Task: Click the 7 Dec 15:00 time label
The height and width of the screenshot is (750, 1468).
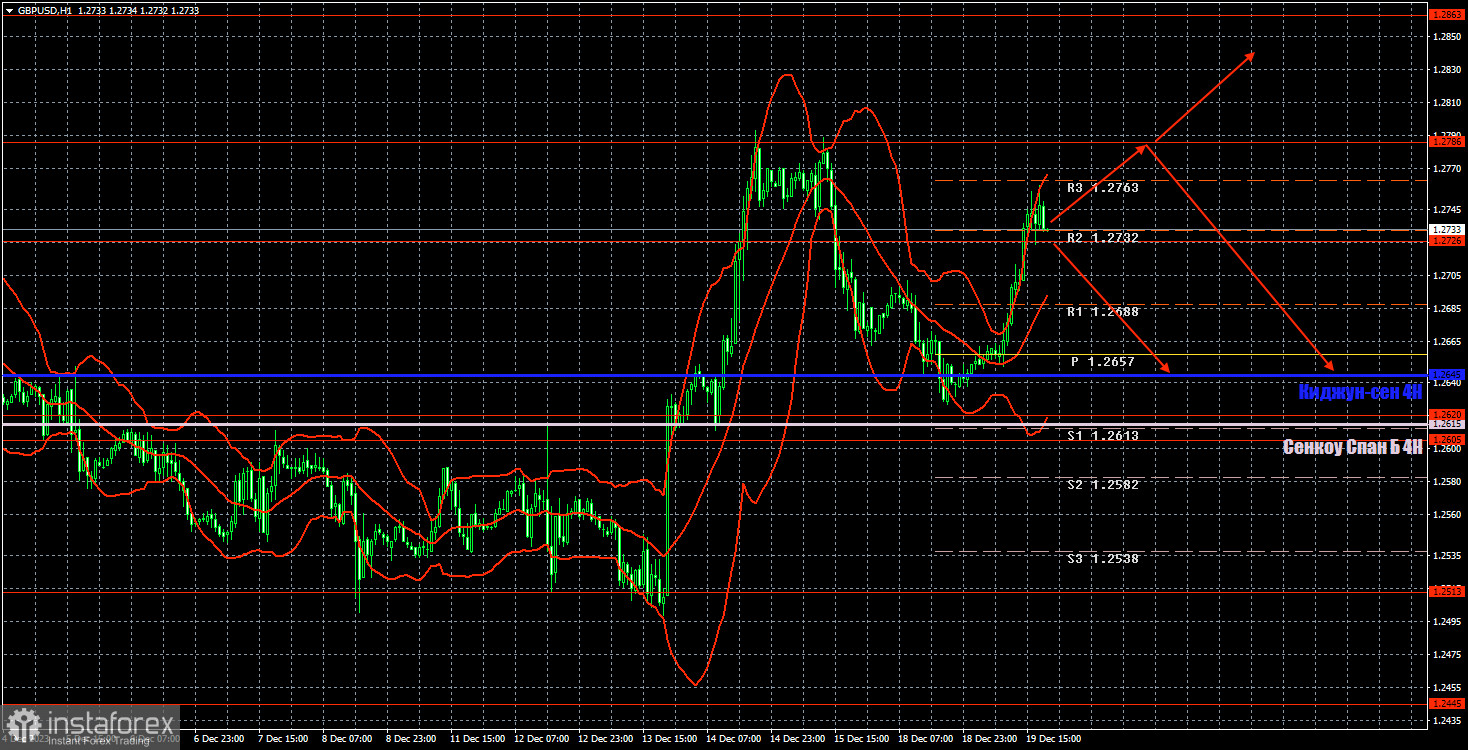Action: (x=281, y=739)
